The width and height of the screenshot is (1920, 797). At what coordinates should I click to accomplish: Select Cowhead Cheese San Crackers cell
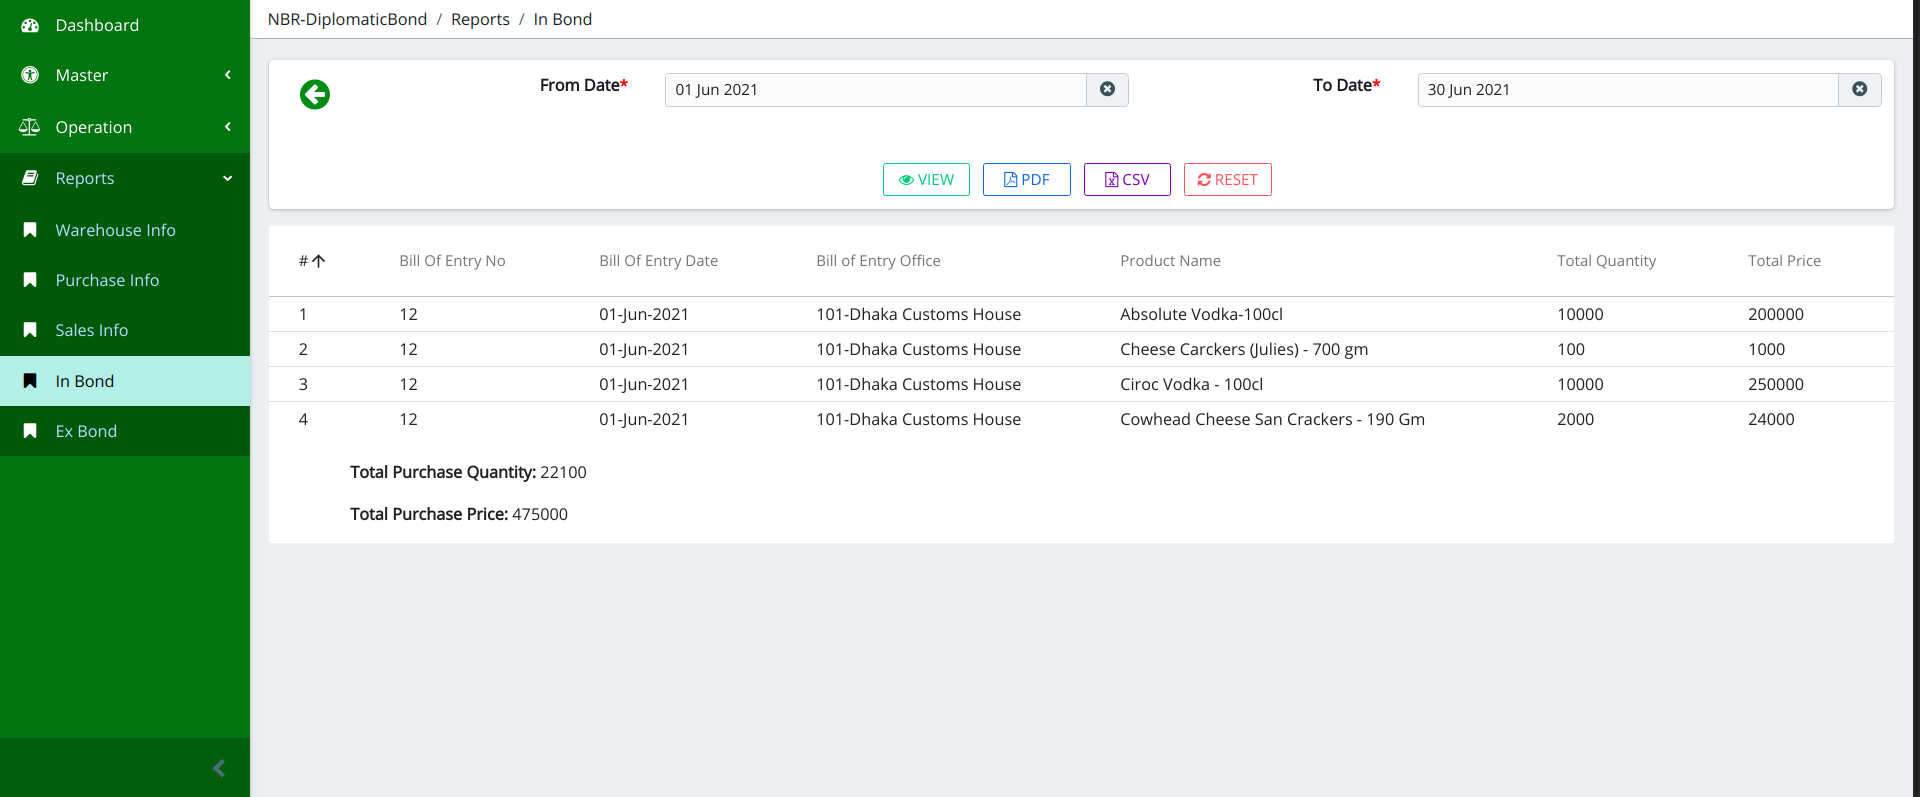coord(1272,419)
